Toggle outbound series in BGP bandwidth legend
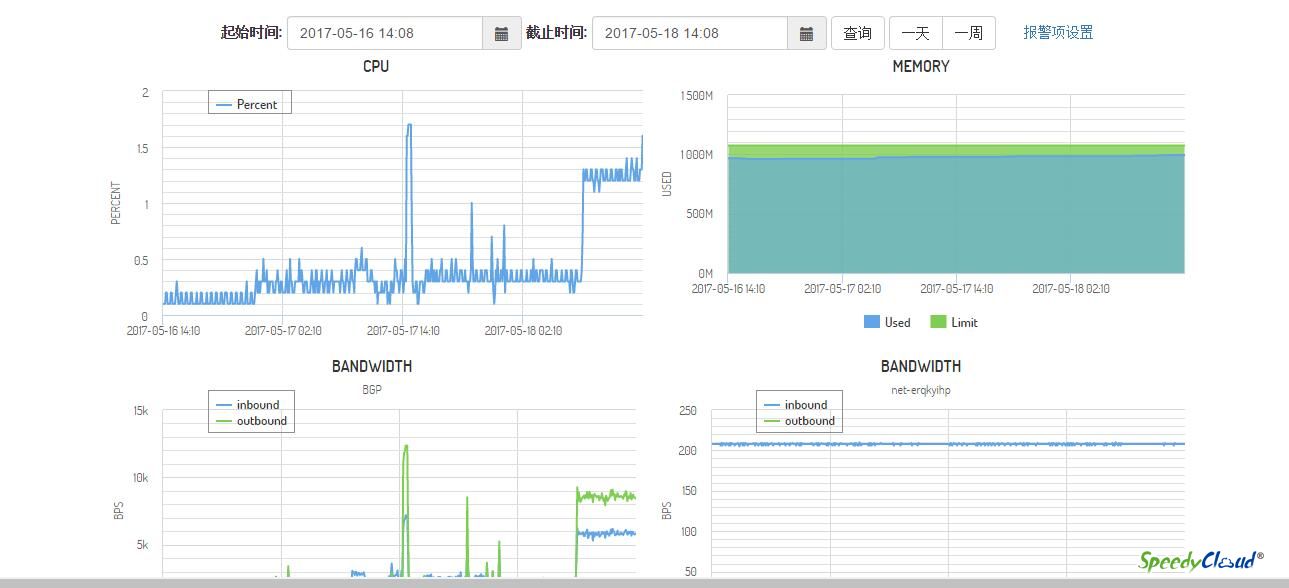The height and width of the screenshot is (588, 1289). tap(251, 421)
